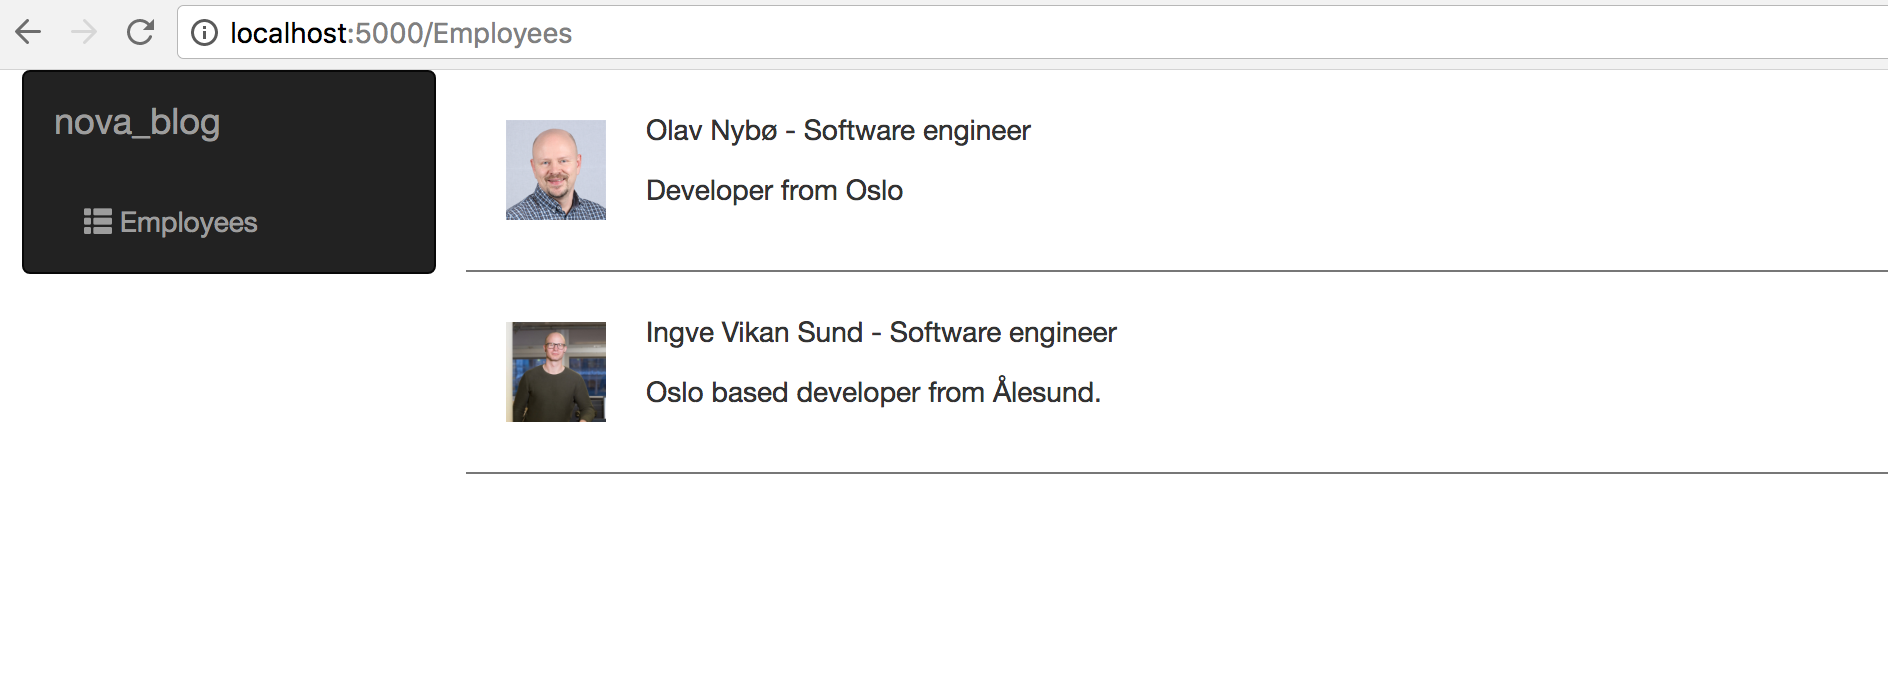The image size is (1888, 698).
Task: Click dark sidebar area between nova_blog and Employees
Action: click(228, 172)
